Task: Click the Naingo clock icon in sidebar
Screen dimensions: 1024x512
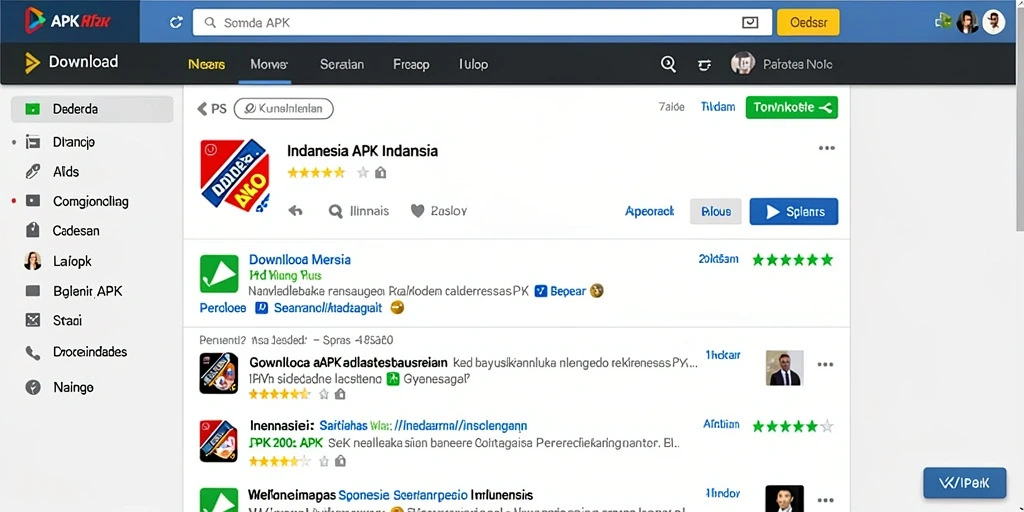Action: coord(33,387)
